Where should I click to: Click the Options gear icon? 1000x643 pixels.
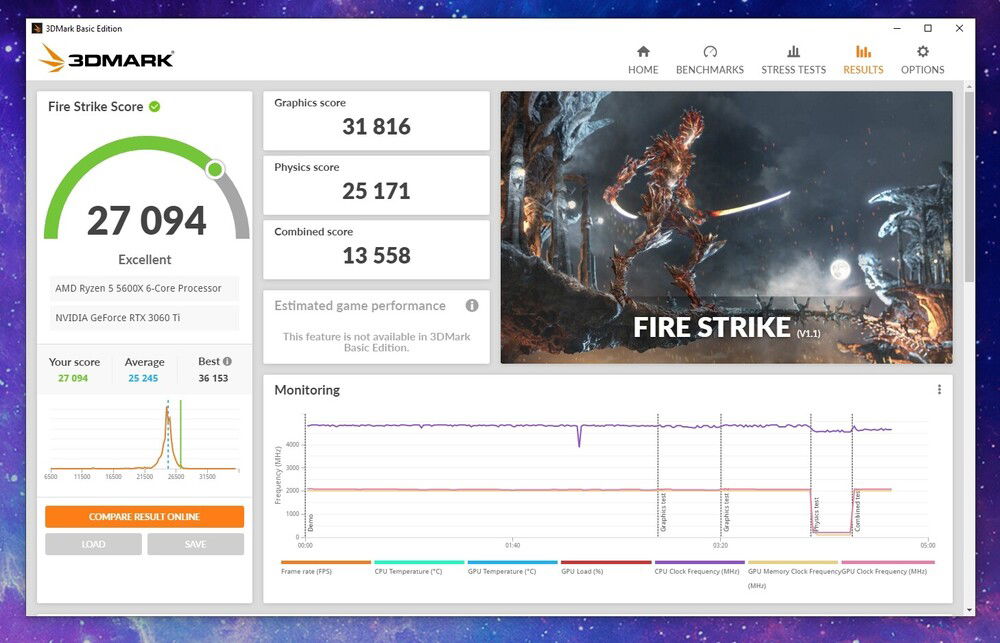click(922, 52)
